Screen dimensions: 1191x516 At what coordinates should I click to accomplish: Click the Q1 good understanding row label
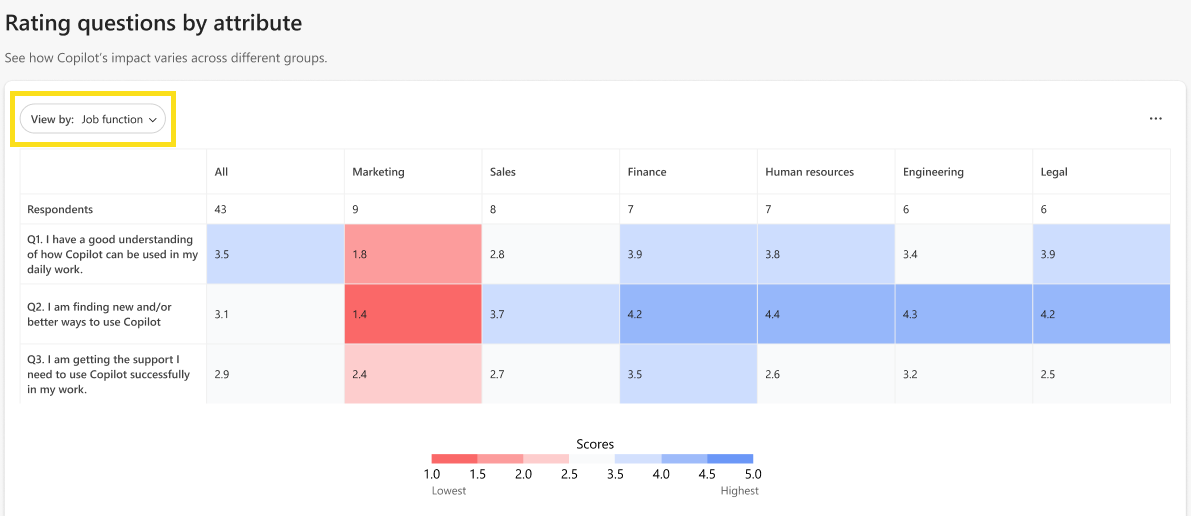point(112,254)
